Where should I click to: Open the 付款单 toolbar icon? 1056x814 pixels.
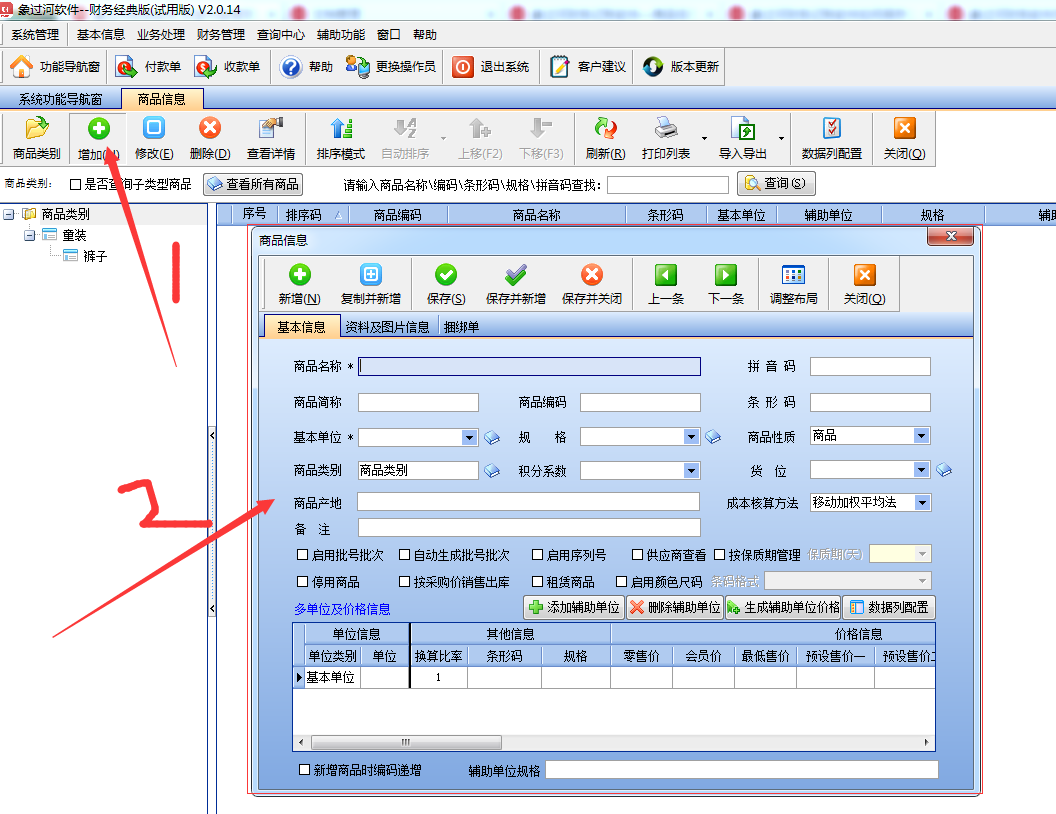click(127, 67)
